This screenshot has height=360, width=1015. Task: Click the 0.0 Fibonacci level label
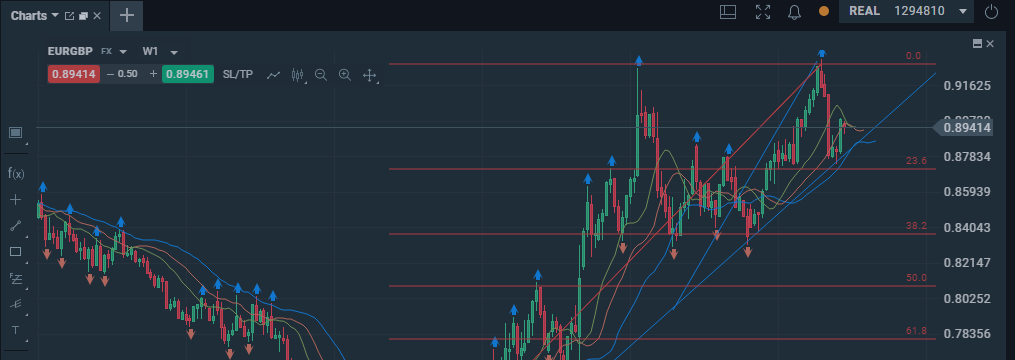(x=913, y=56)
